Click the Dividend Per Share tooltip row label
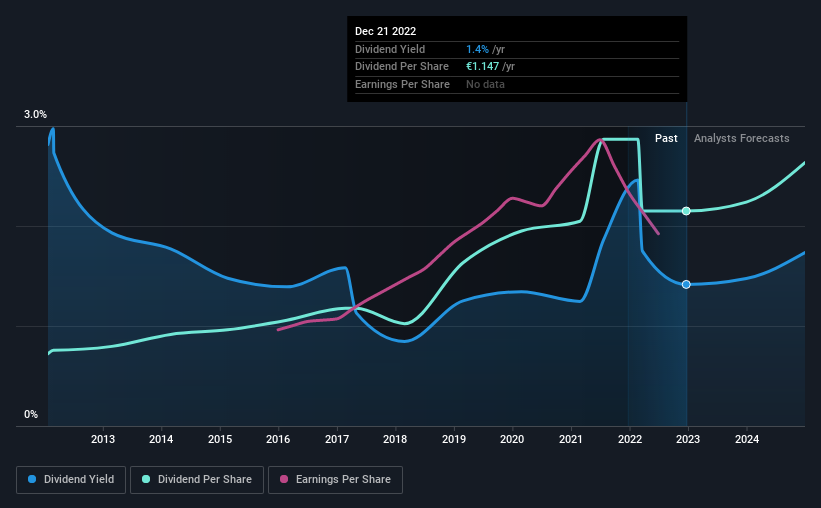821x508 pixels. click(402, 67)
